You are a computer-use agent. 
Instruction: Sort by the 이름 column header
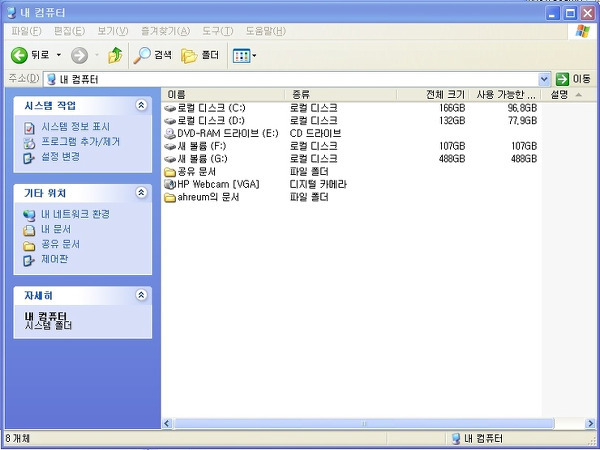pos(223,95)
